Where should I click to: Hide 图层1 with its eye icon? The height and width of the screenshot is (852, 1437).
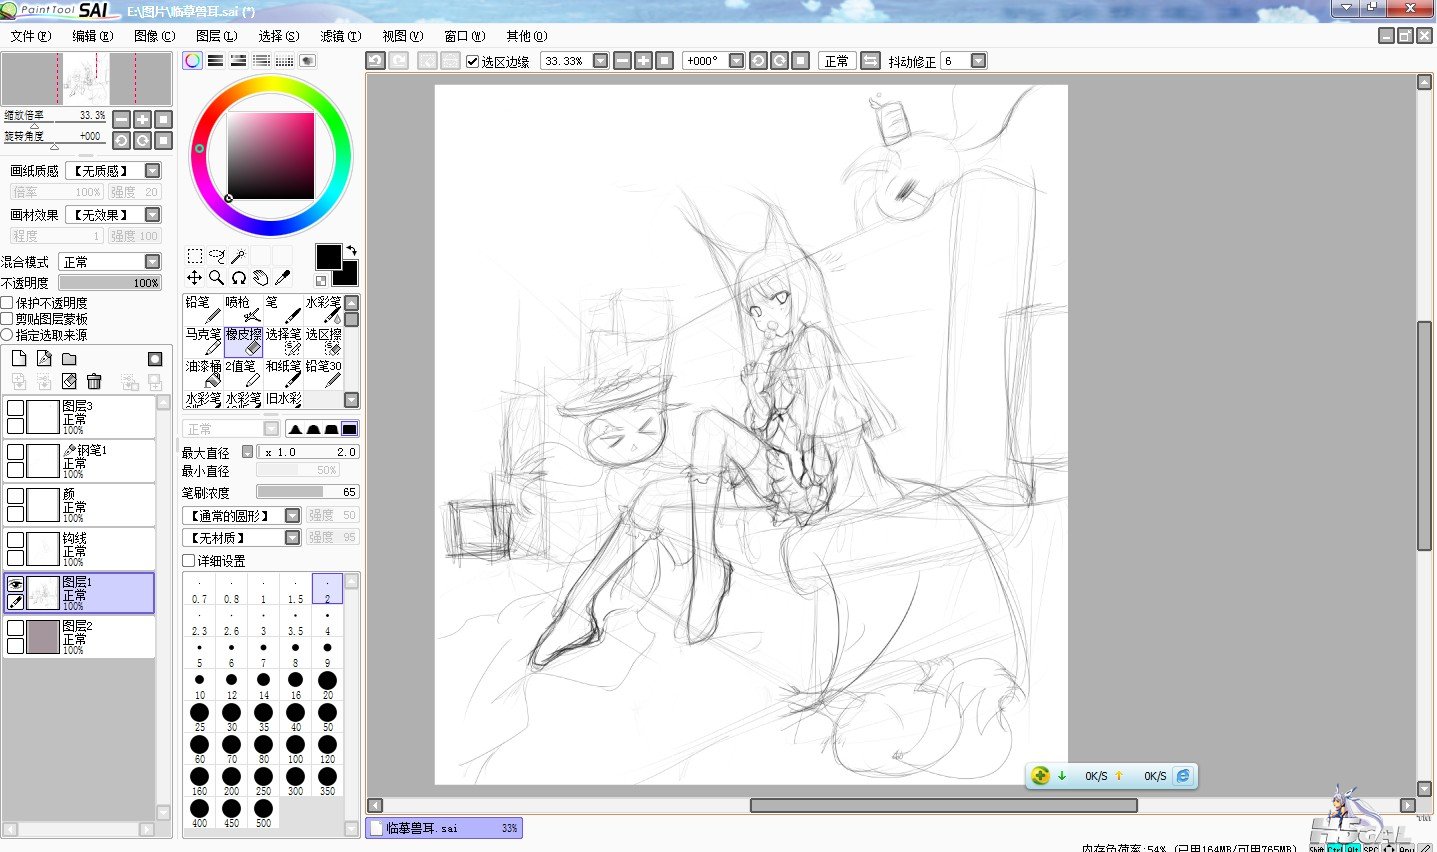[x=15, y=584]
